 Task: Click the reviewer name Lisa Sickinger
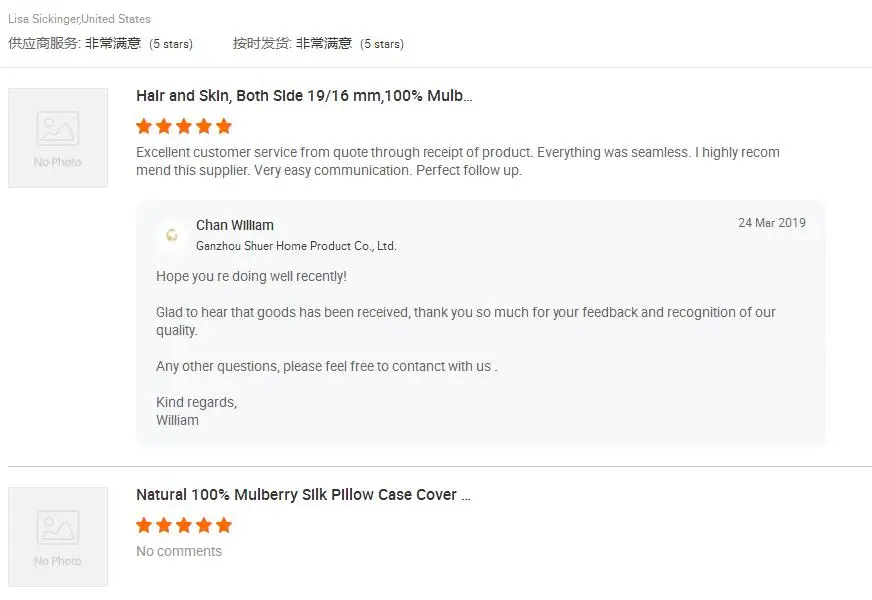click(x=44, y=19)
